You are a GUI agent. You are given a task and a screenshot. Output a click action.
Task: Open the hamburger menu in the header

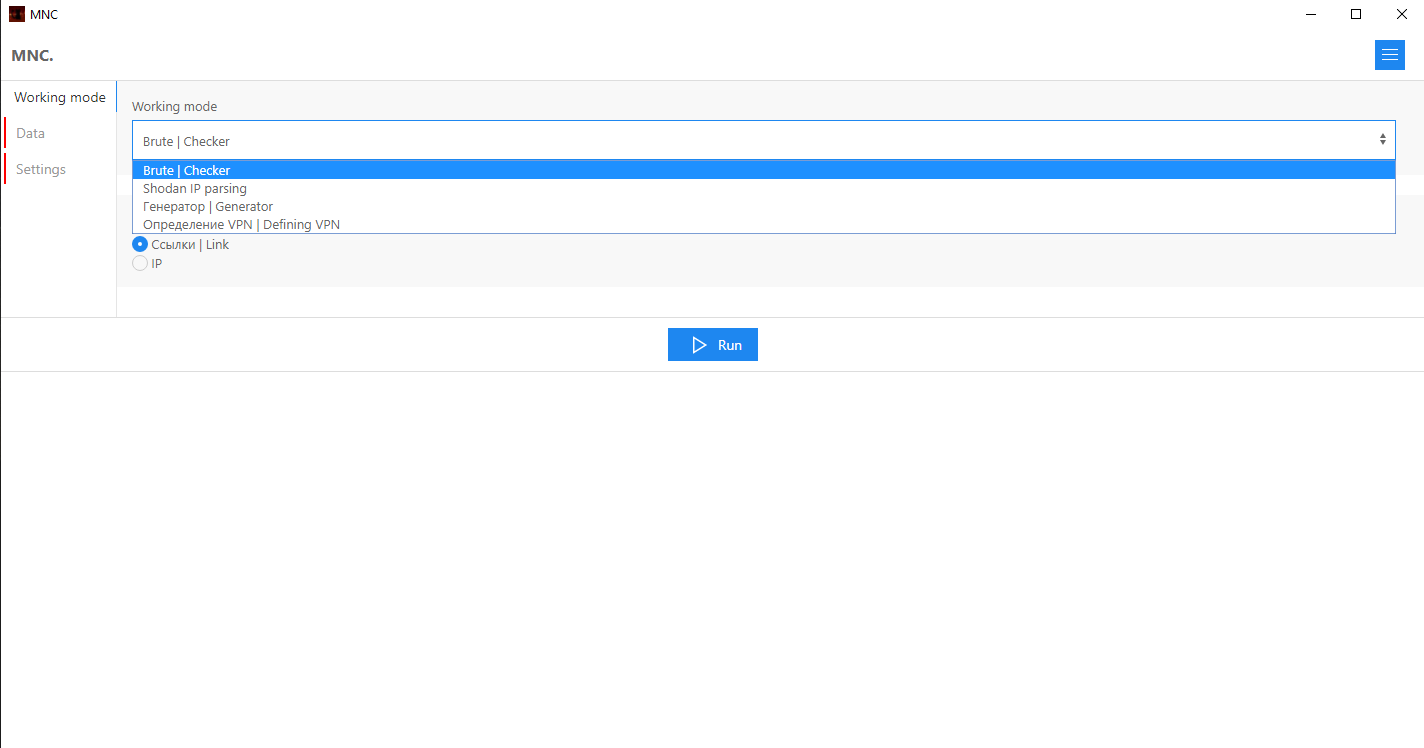pos(1389,55)
